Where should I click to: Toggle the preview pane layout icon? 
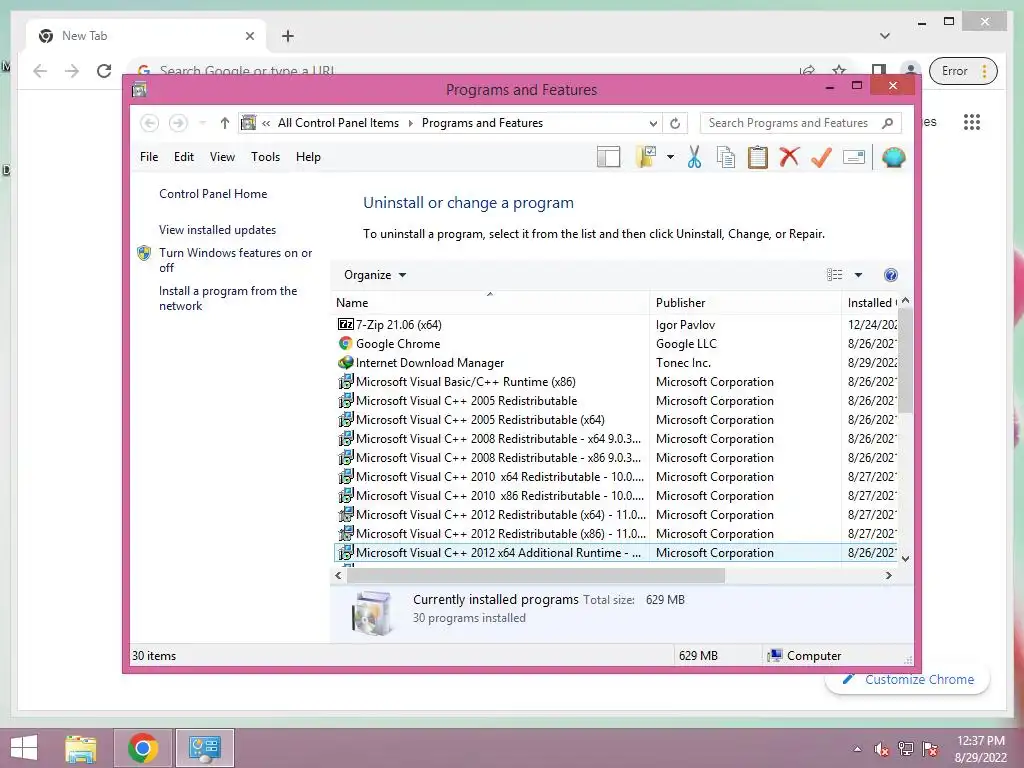click(x=608, y=157)
